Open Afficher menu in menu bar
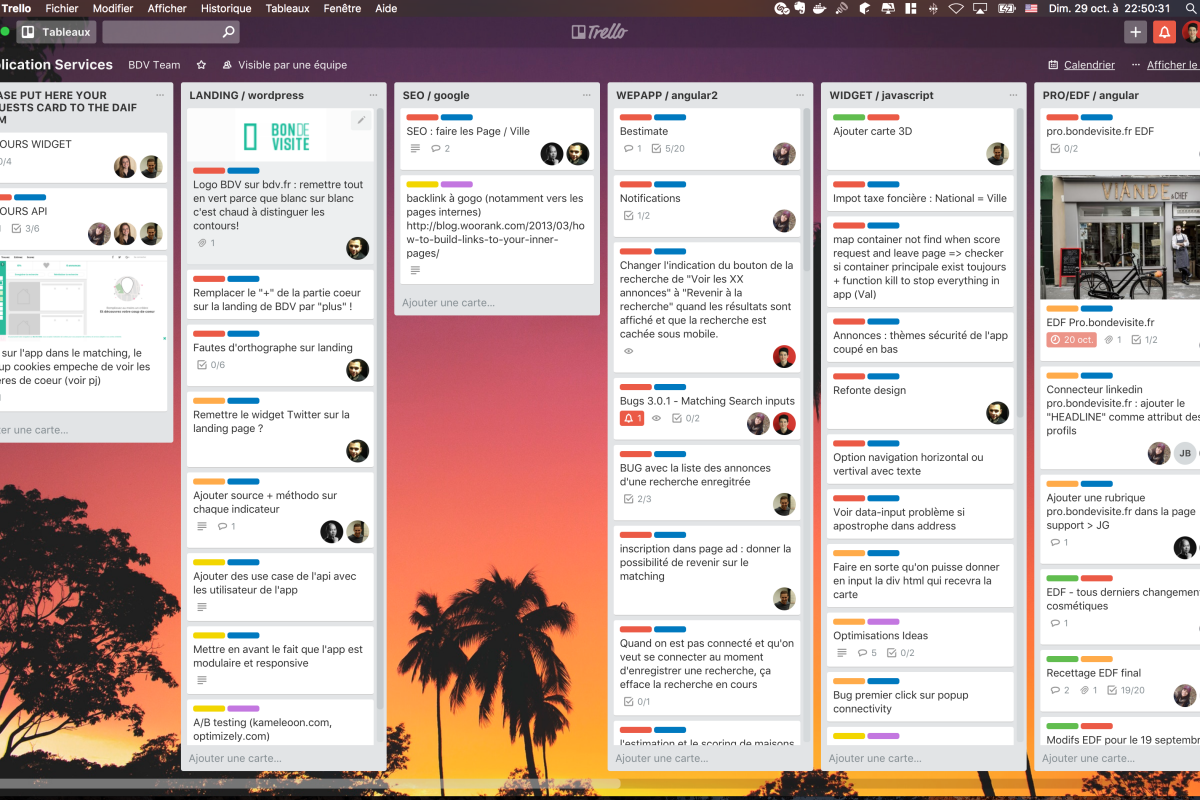This screenshot has height=800, width=1200. (x=167, y=8)
